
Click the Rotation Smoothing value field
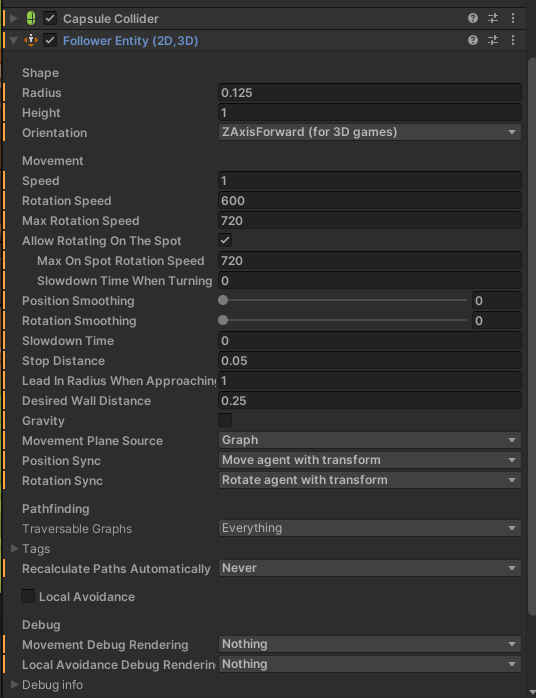pos(496,321)
